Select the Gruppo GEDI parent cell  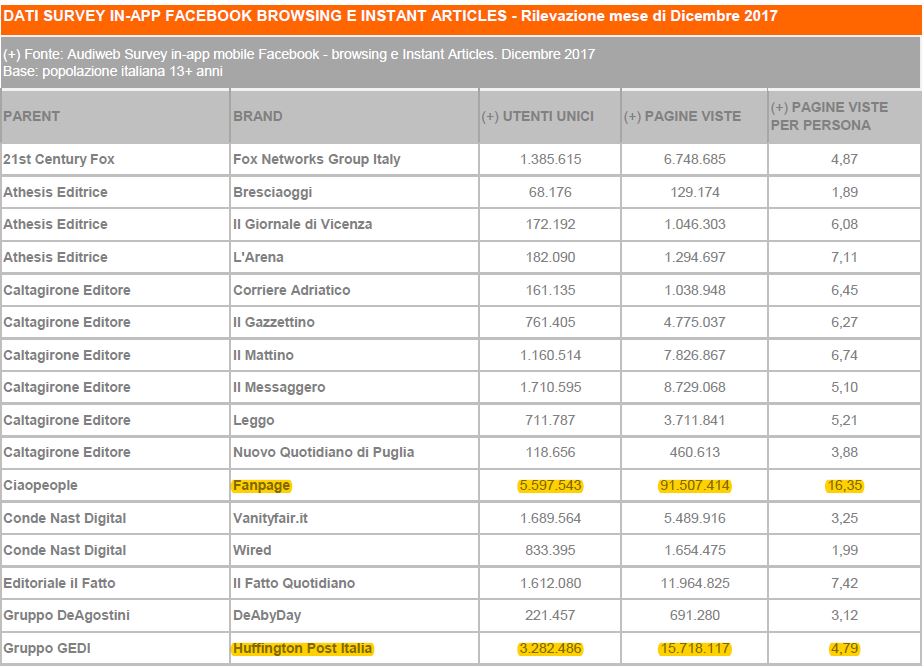[115, 648]
